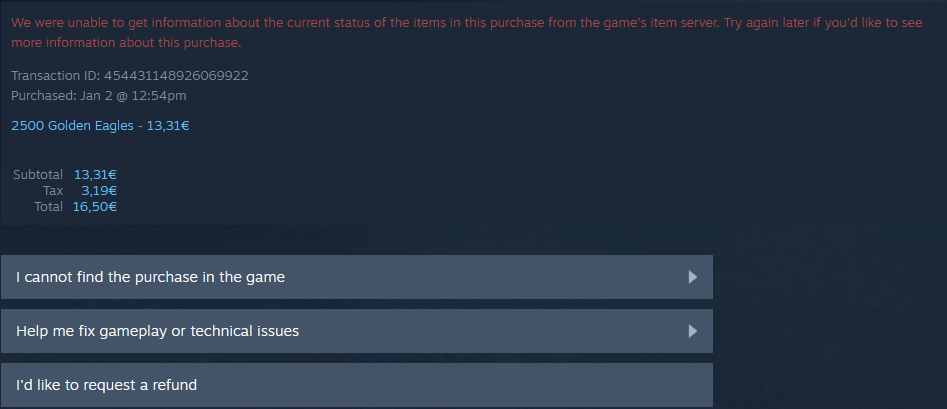The height and width of the screenshot is (409, 947).
Task: Click the purchase date 'Jan 2 @ 12:54pm'
Action: coord(130,95)
